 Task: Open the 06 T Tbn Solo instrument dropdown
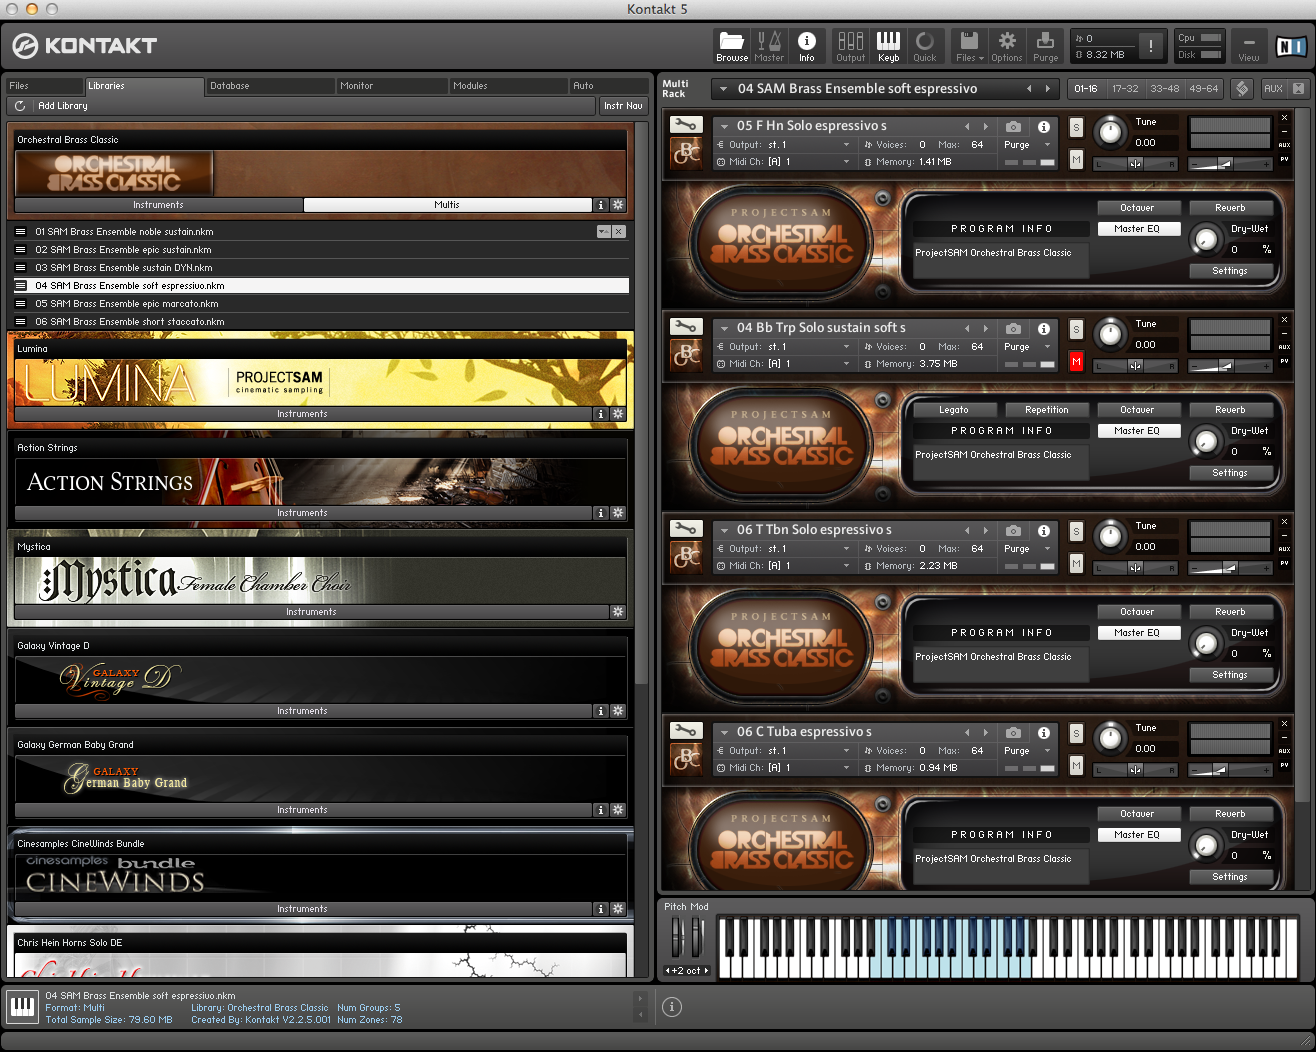click(724, 530)
